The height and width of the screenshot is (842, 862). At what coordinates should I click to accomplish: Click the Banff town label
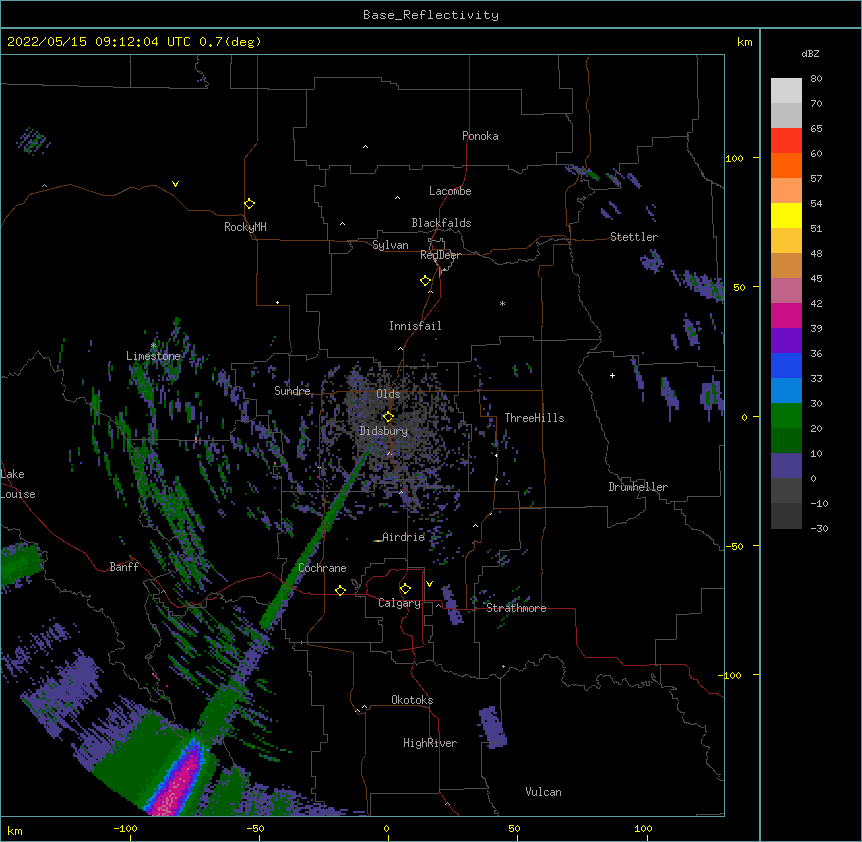(x=124, y=567)
